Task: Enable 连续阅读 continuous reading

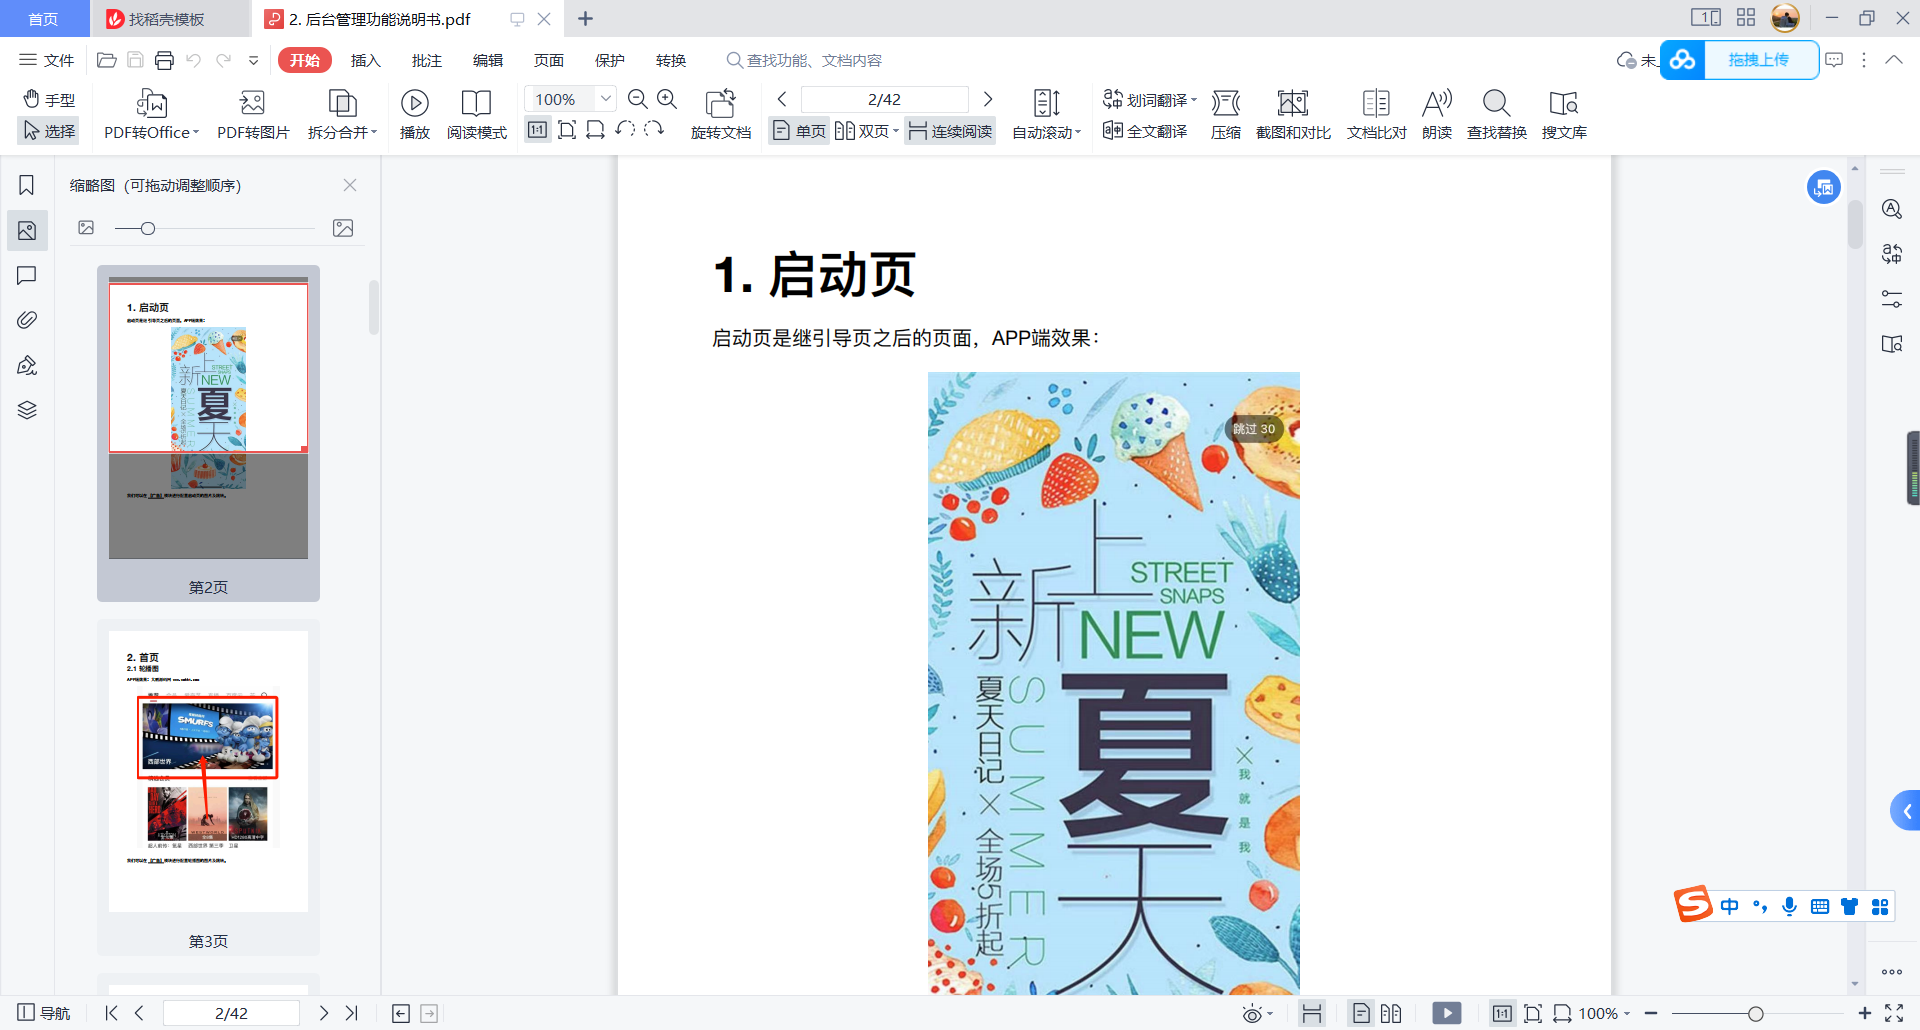Action: pyautogui.click(x=948, y=130)
